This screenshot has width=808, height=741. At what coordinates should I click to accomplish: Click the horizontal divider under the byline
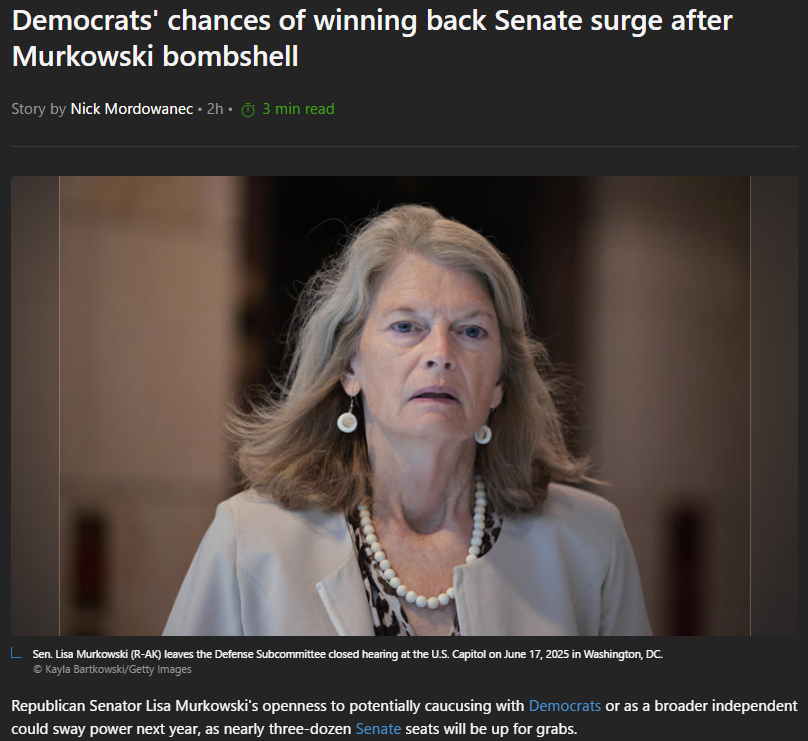[x=405, y=146]
